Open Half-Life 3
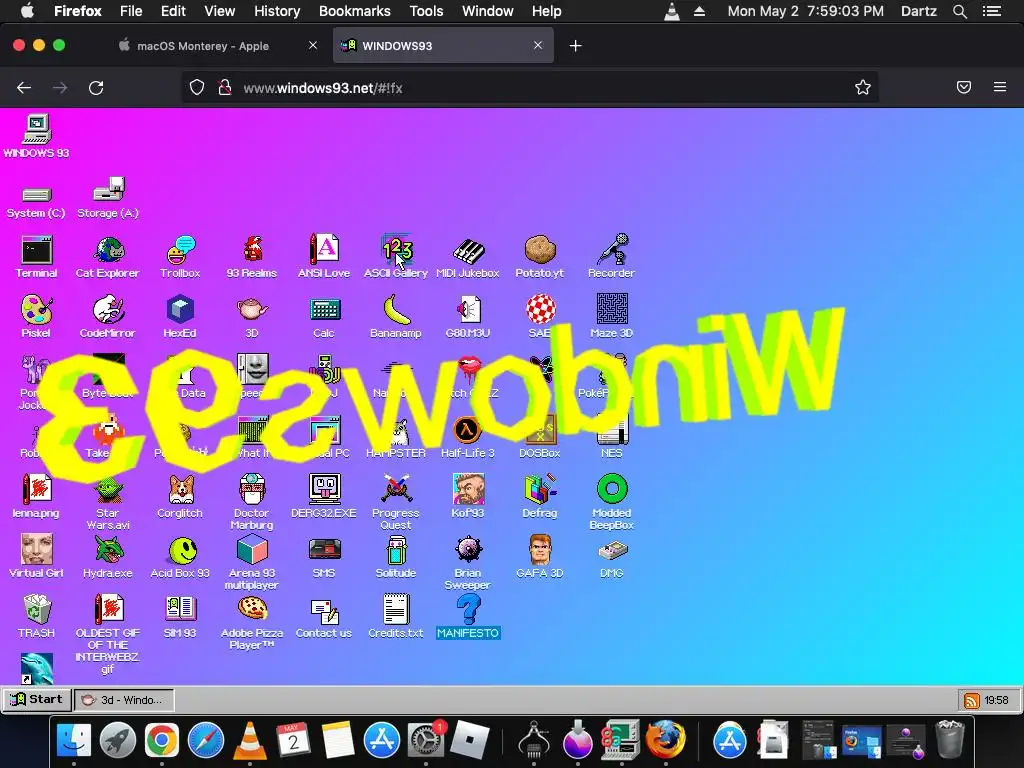 pos(468,437)
